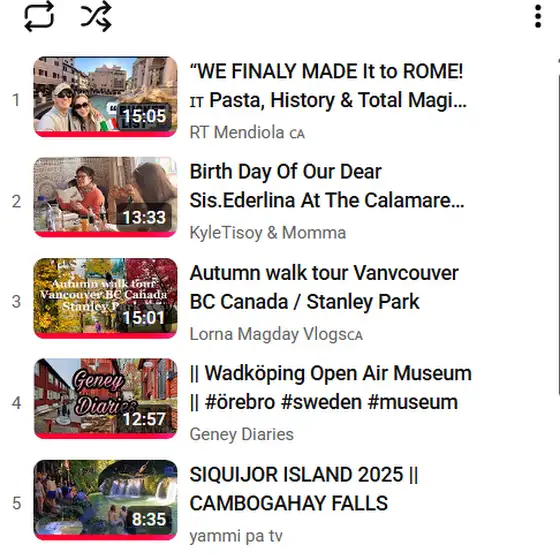Visit KyleTisoy & Momma channel
Screen dimensions: 560x560
point(268,233)
